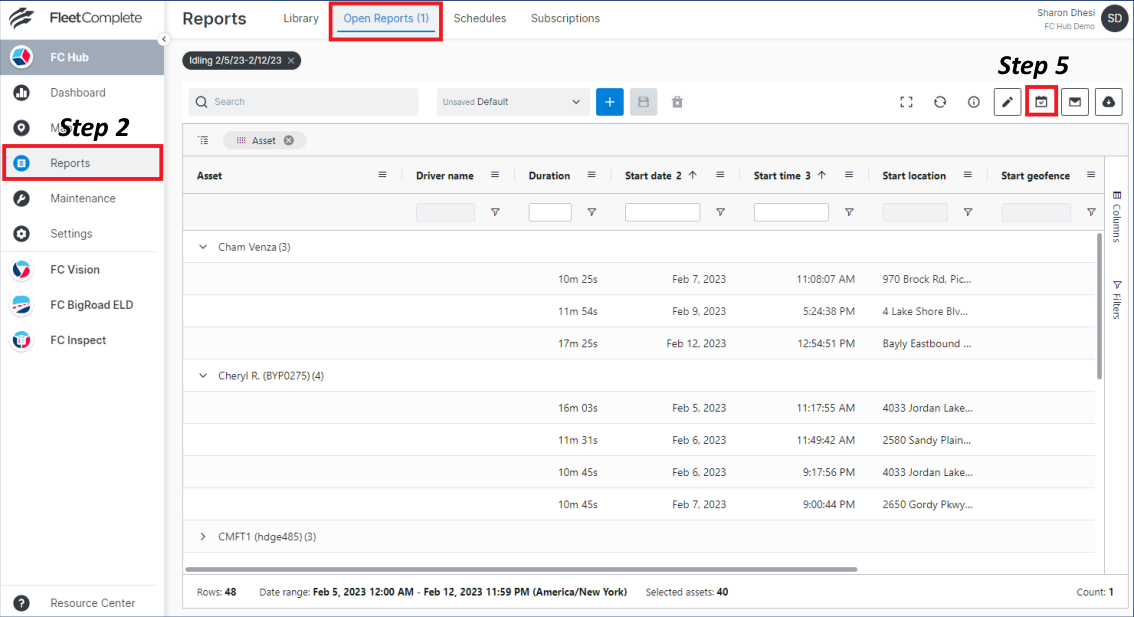The image size is (1134, 617).
Task: Expand the CMFT1 (hdge485) group
Action: 204,537
